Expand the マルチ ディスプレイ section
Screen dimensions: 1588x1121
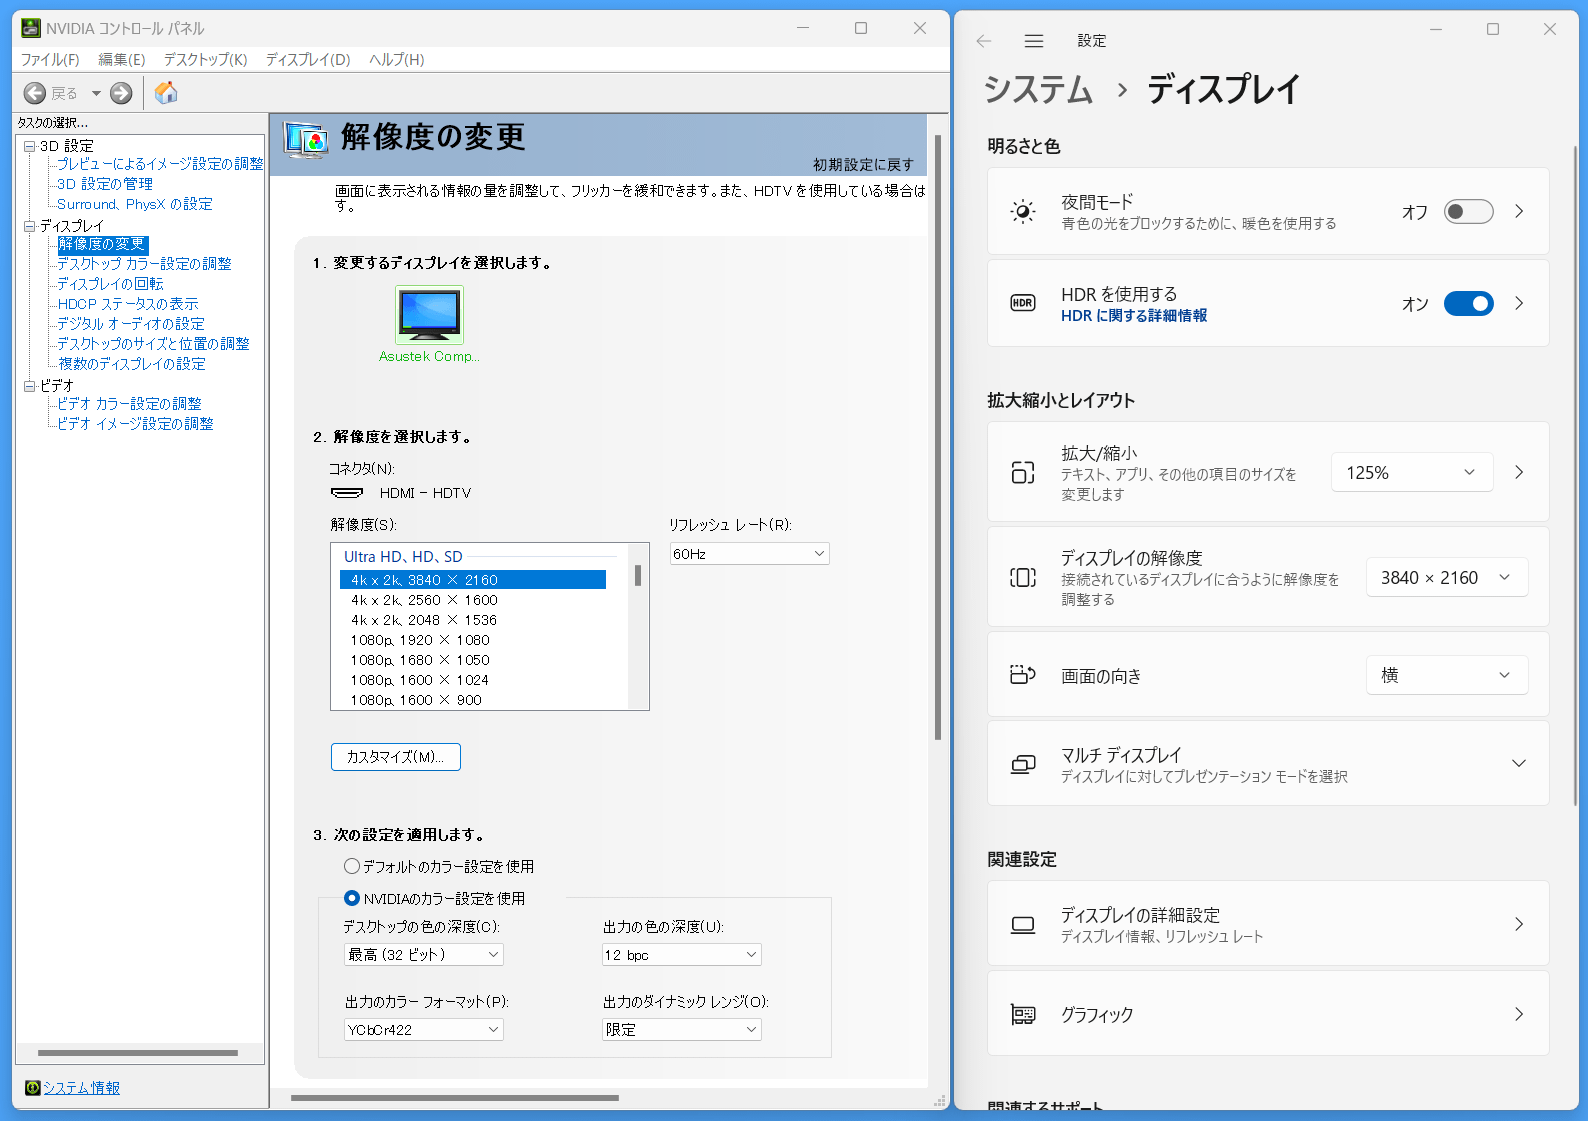(1519, 764)
